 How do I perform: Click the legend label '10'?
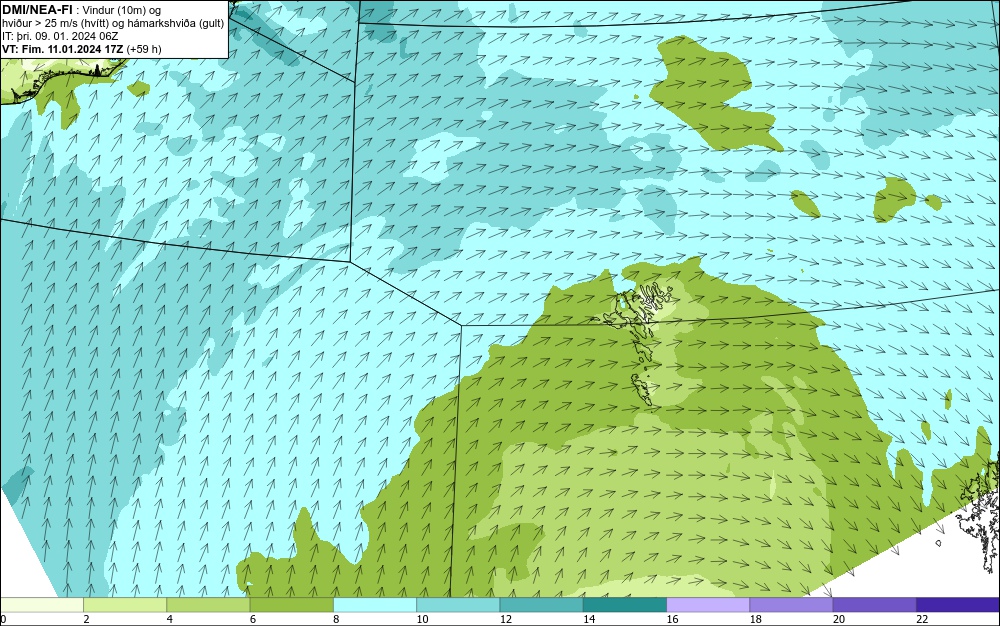tap(422, 619)
